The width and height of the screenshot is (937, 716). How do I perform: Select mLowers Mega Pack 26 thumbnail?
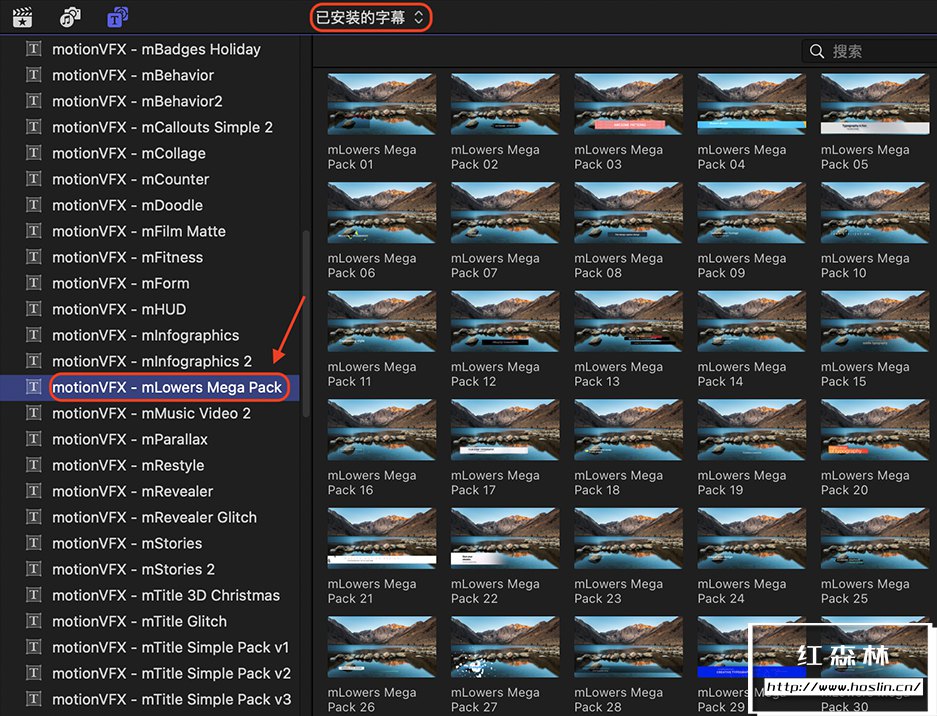coord(382,647)
